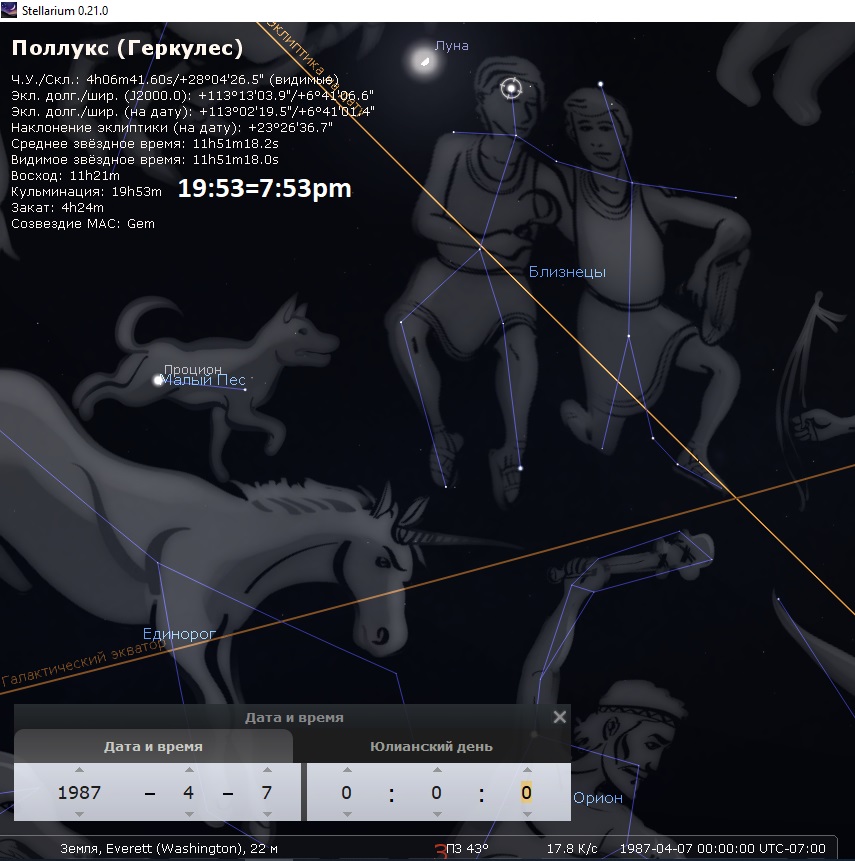Click the 17.8 К/с frame rate readout

[572, 848]
